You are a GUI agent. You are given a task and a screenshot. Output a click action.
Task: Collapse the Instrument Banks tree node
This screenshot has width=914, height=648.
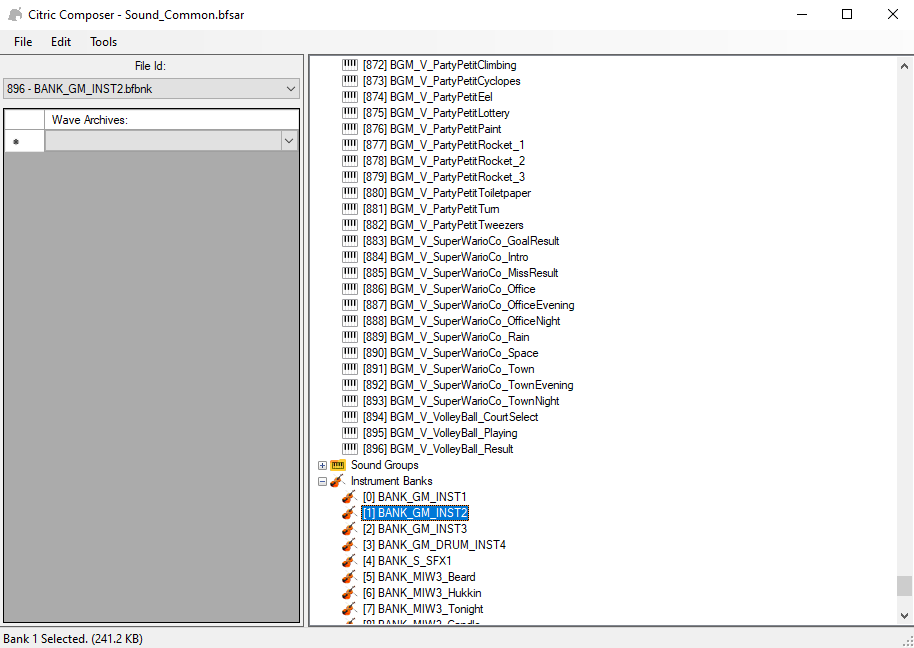(x=322, y=481)
